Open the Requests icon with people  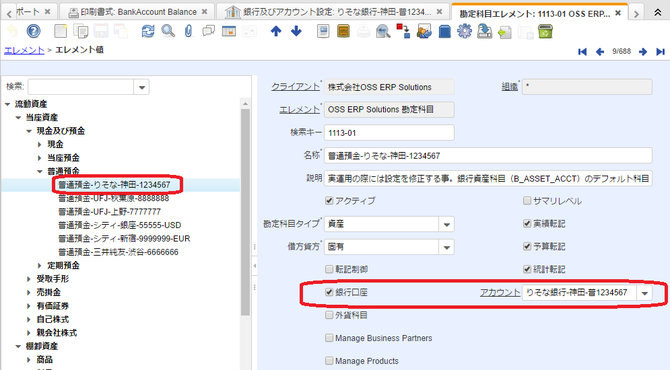pyautogui.click(x=424, y=31)
